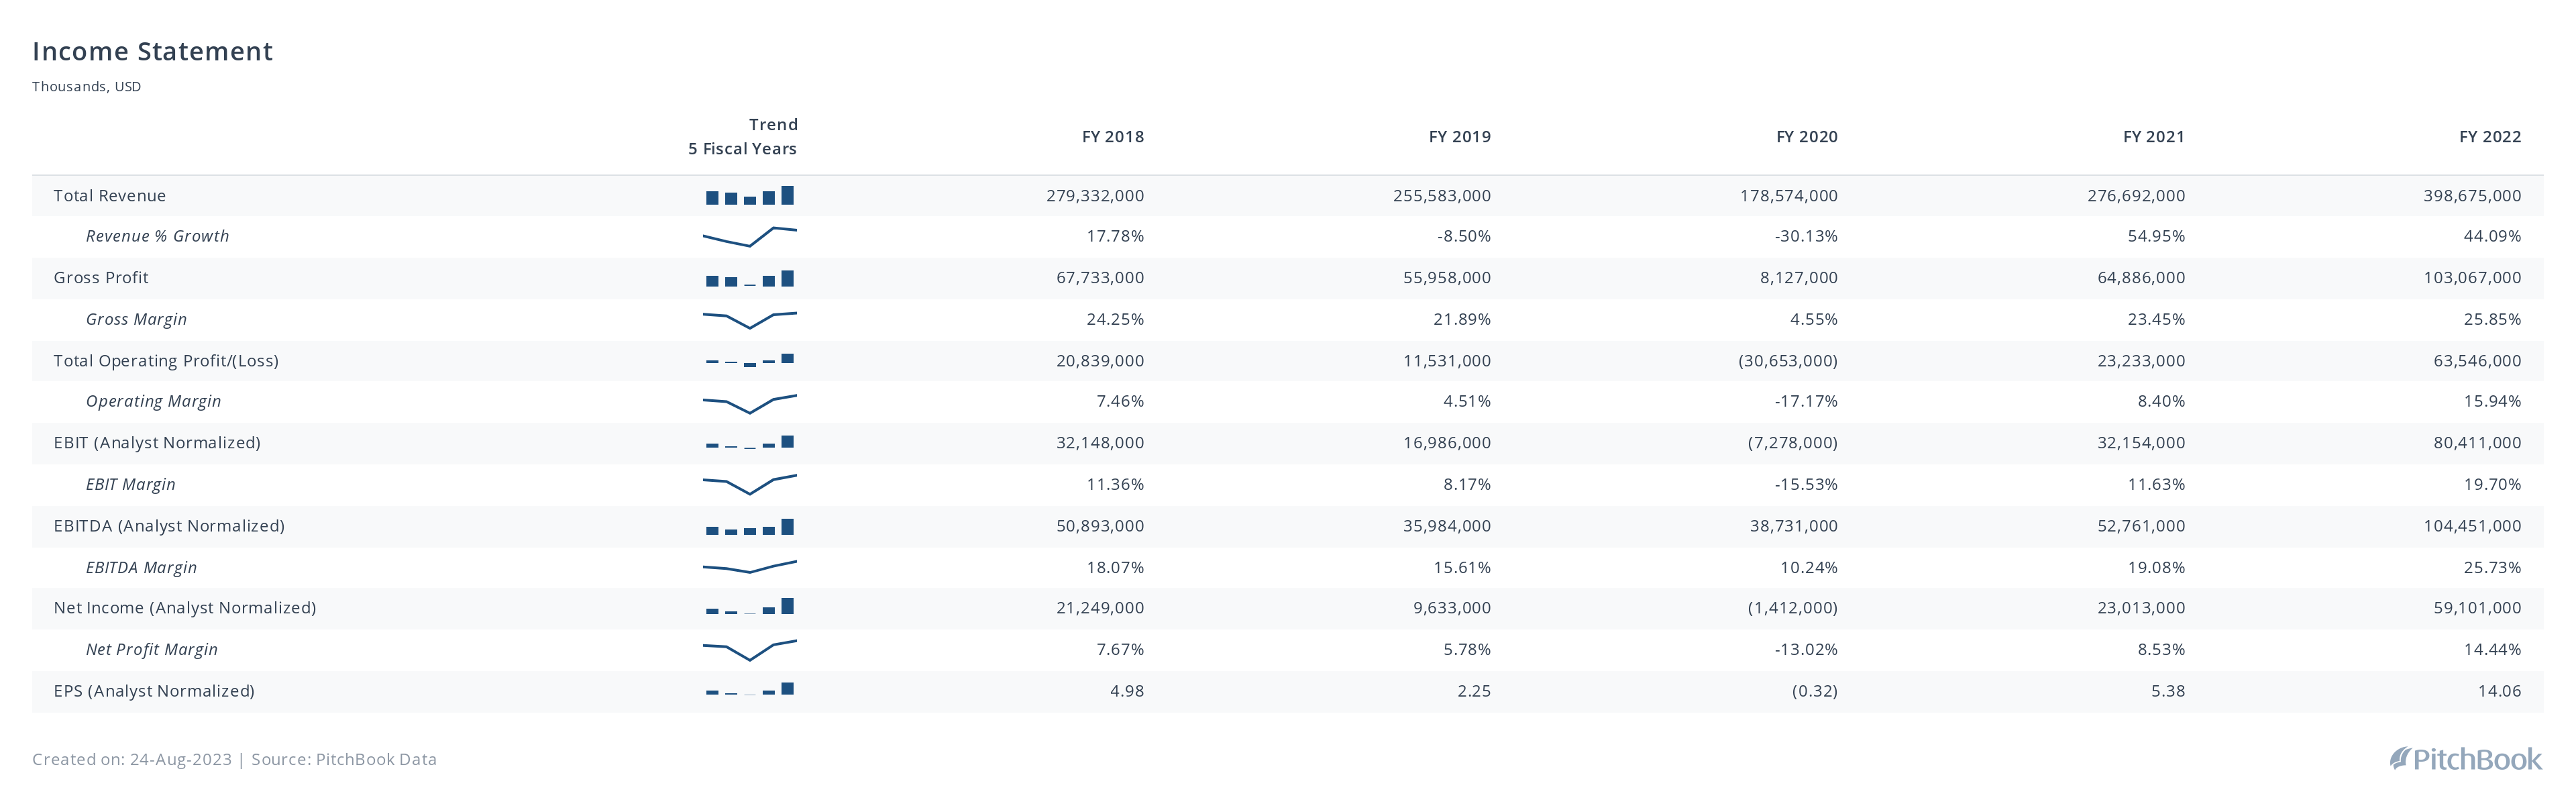Click the Gross Margin trend line sparkline
Image resolution: width=2576 pixels, height=808 pixels.
750,320
